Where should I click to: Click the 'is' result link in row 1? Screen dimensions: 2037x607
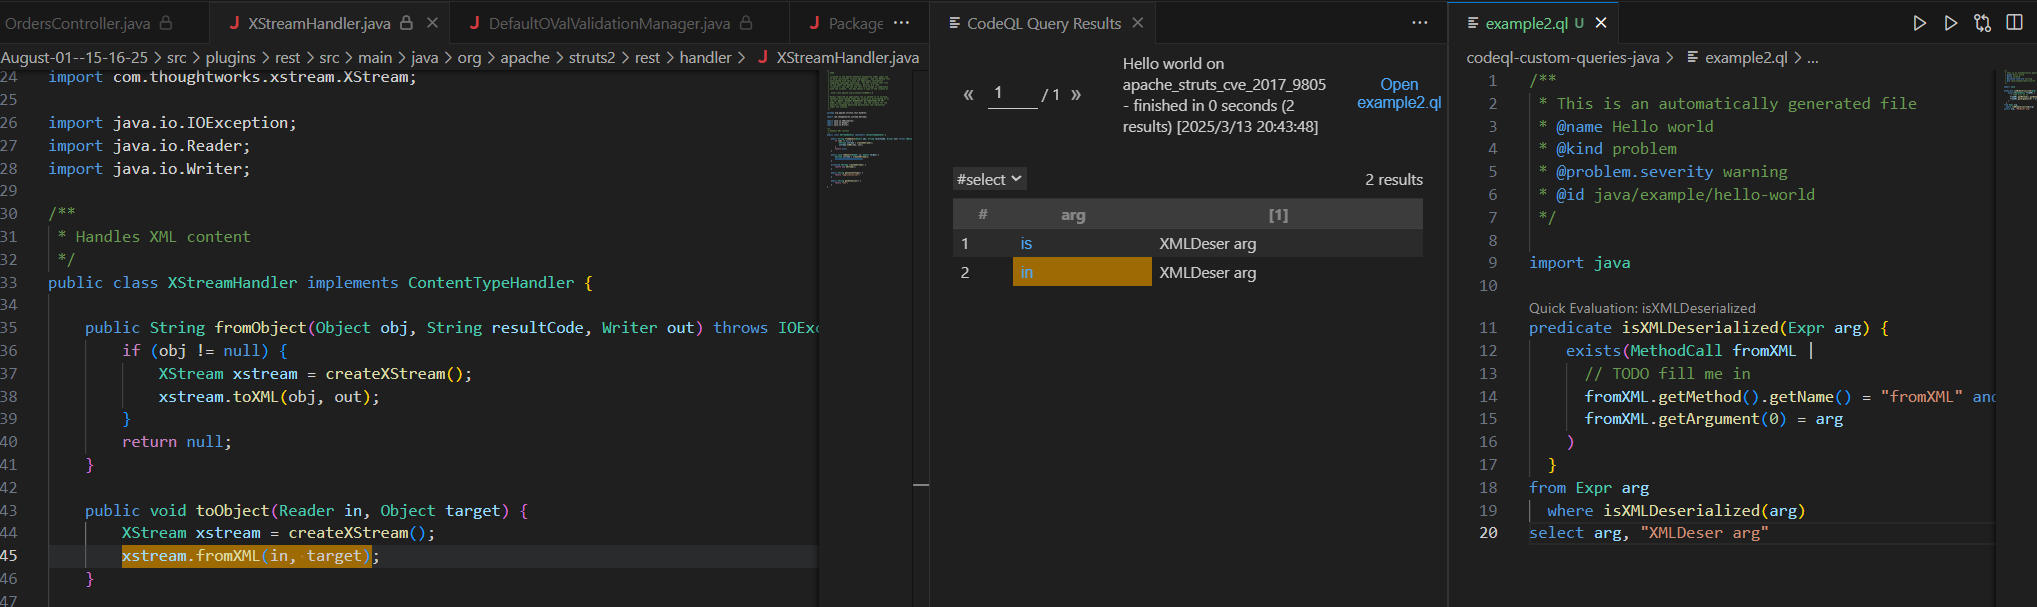1026,244
